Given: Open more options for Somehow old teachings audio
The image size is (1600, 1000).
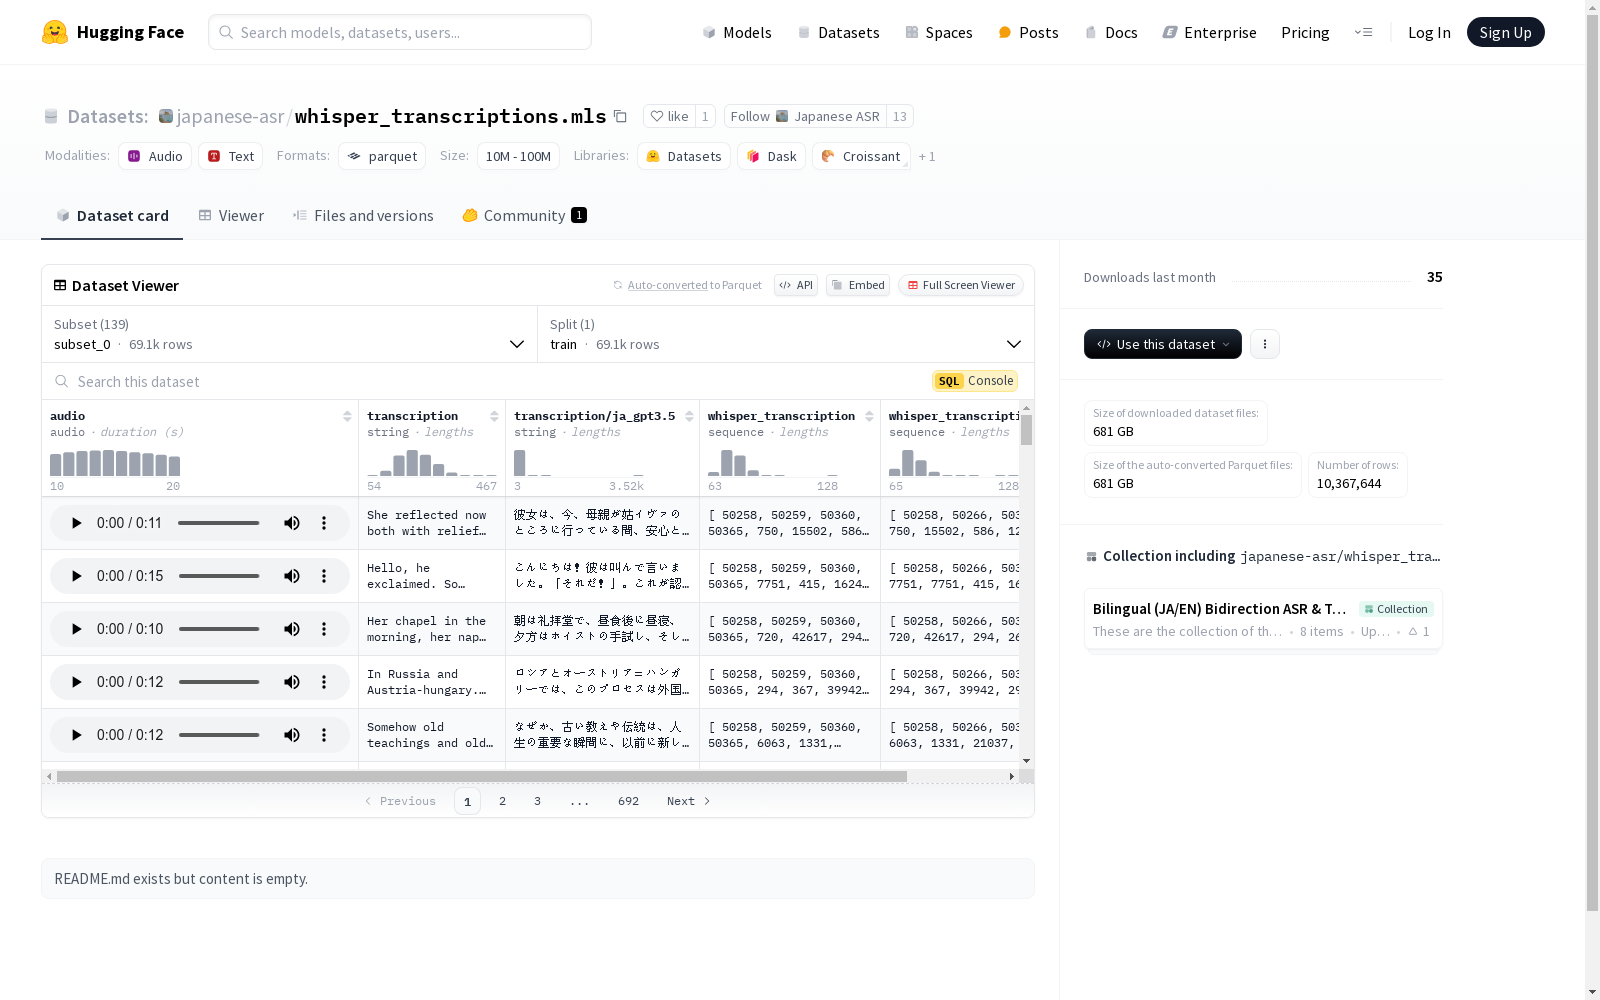Looking at the screenshot, I should (324, 735).
